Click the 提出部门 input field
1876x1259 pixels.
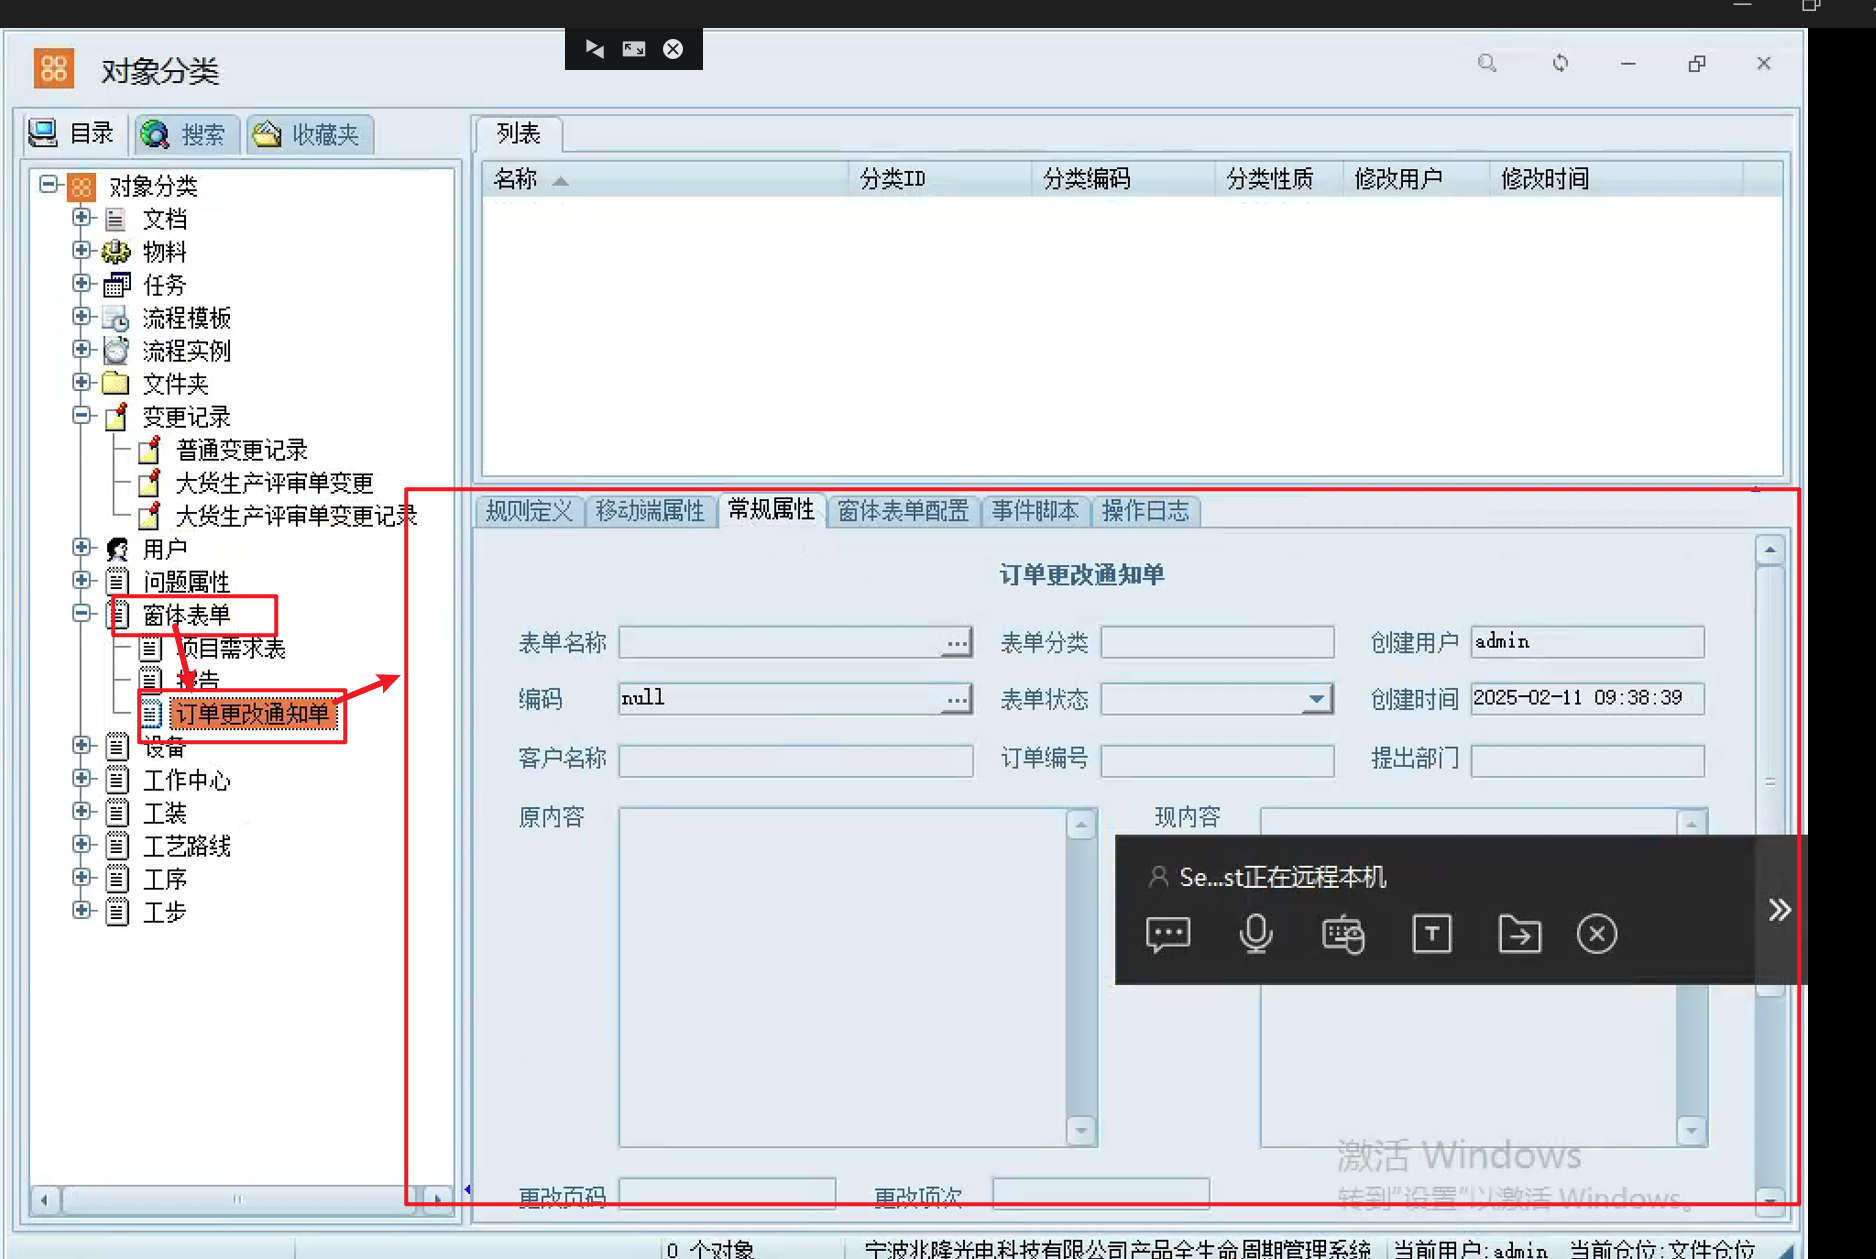[1587, 760]
